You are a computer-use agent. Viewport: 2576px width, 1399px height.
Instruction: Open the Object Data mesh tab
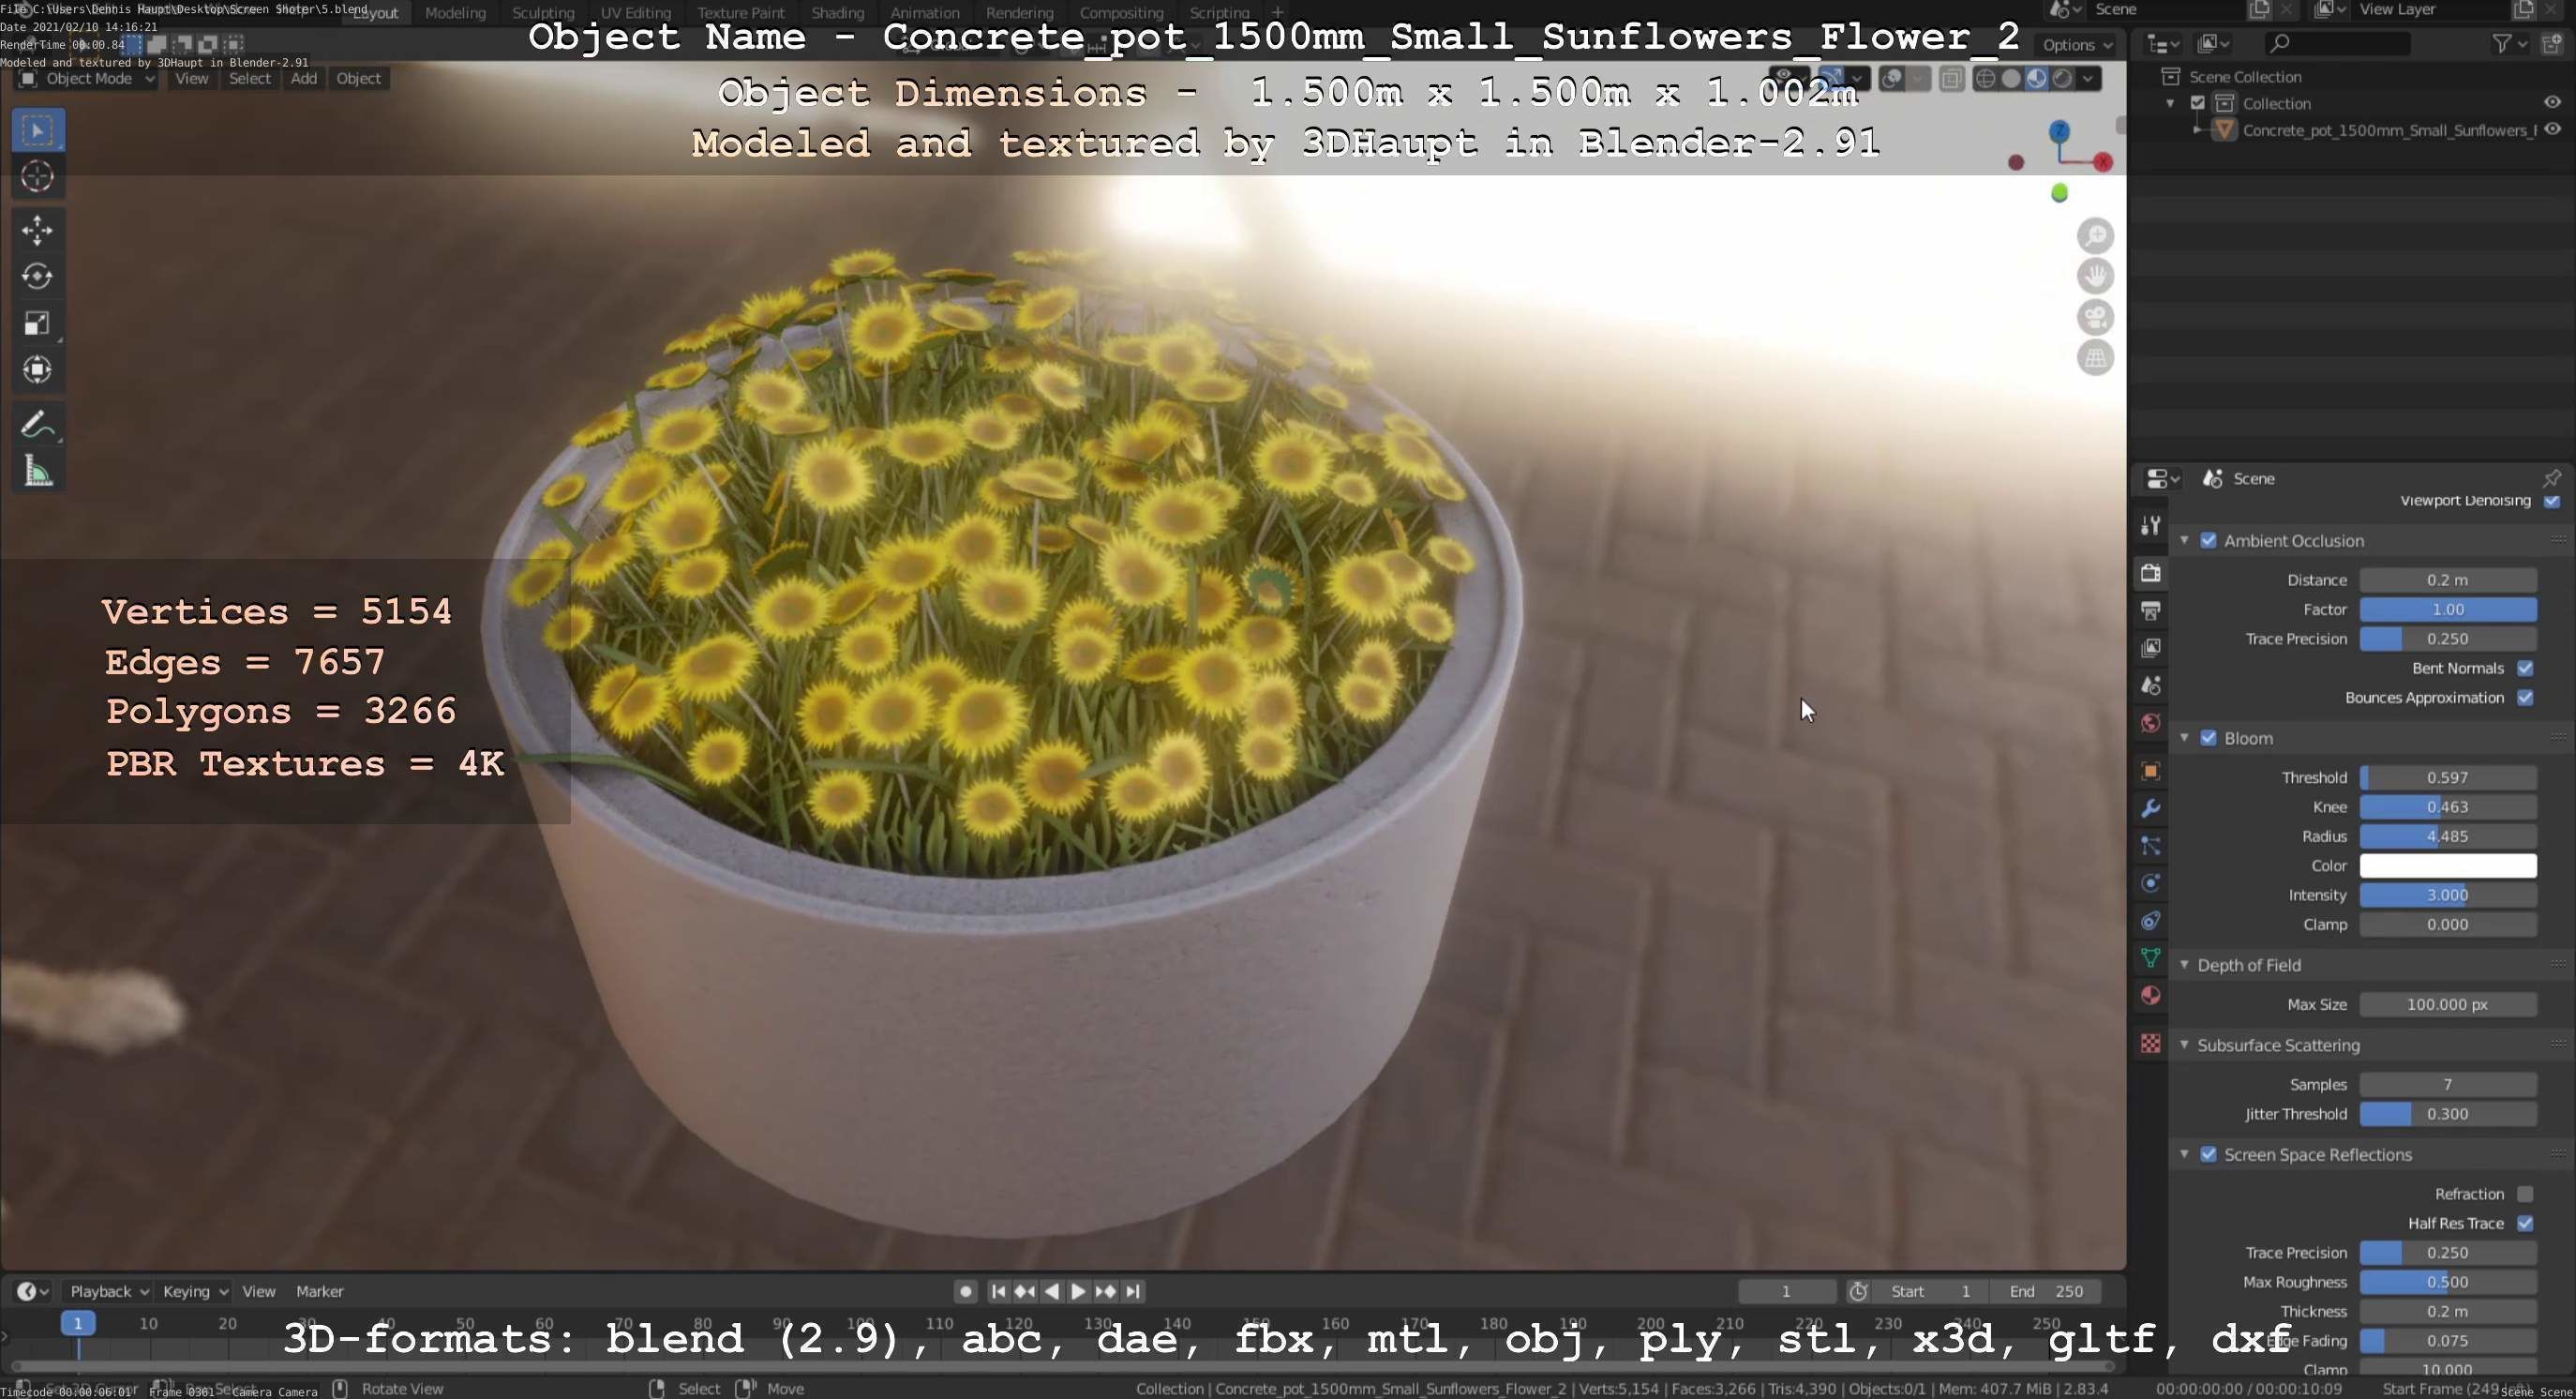click(x=2150, y=958)
